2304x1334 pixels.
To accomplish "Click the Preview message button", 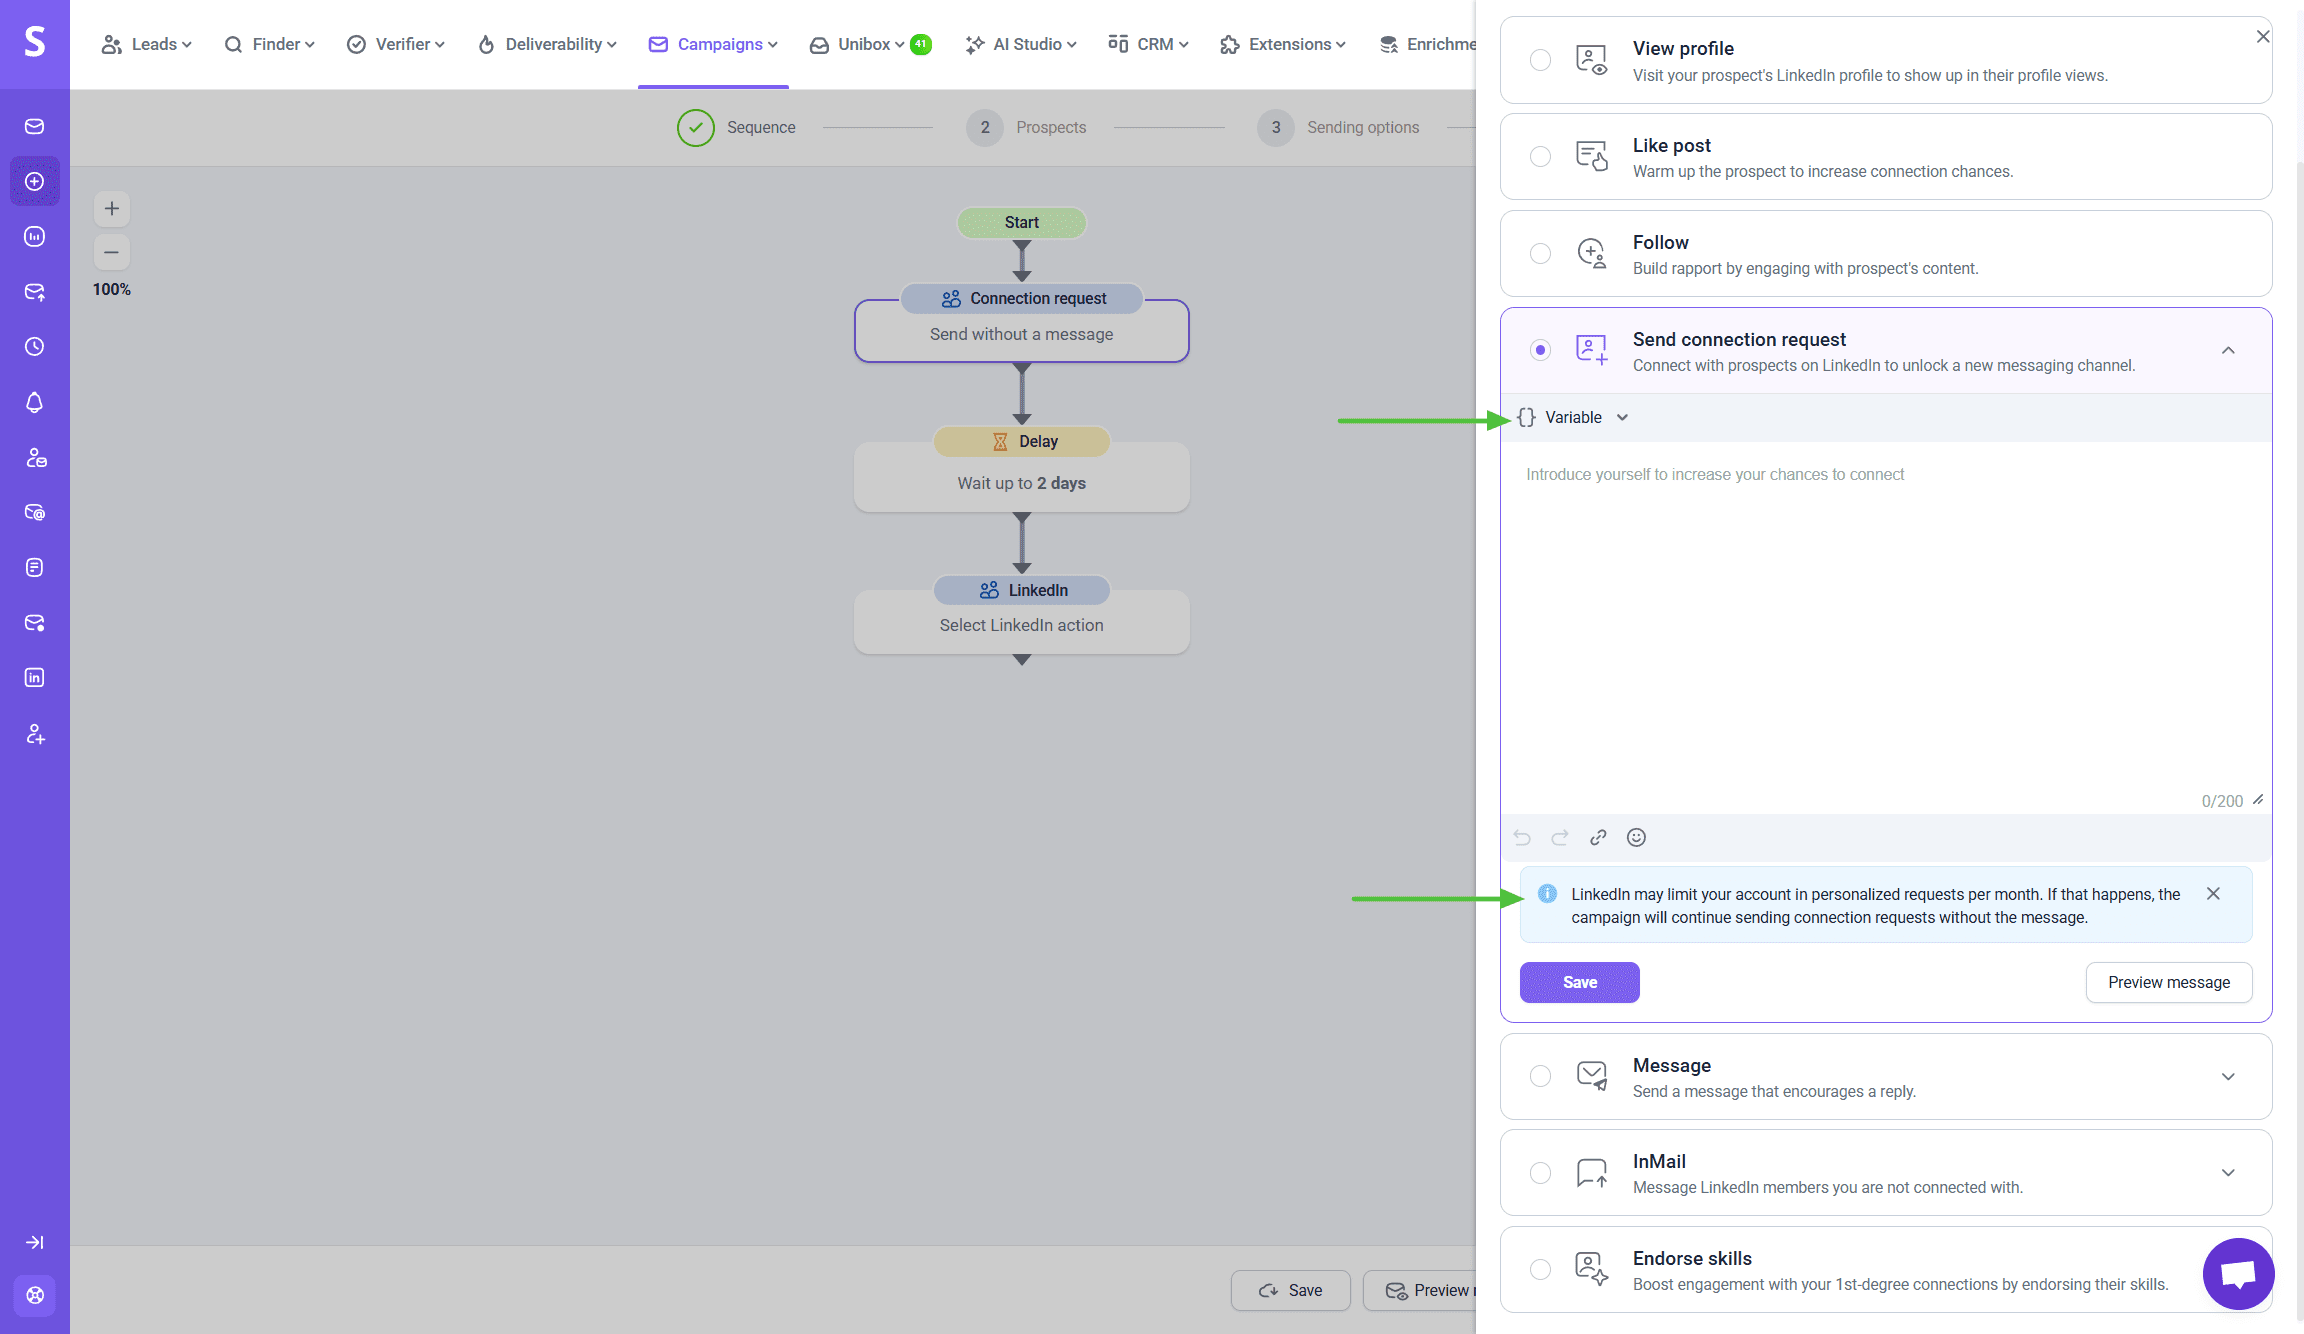I will coord(2168,982).
